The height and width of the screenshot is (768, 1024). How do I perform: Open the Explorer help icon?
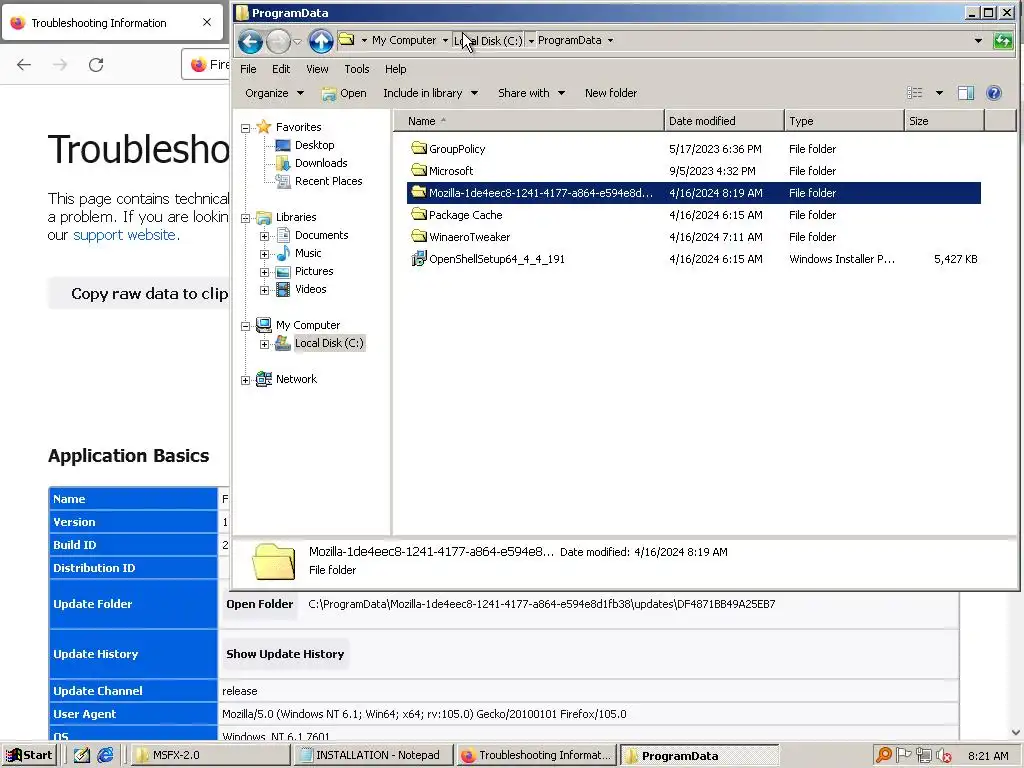pyautogui.click(x=994, y=93)
